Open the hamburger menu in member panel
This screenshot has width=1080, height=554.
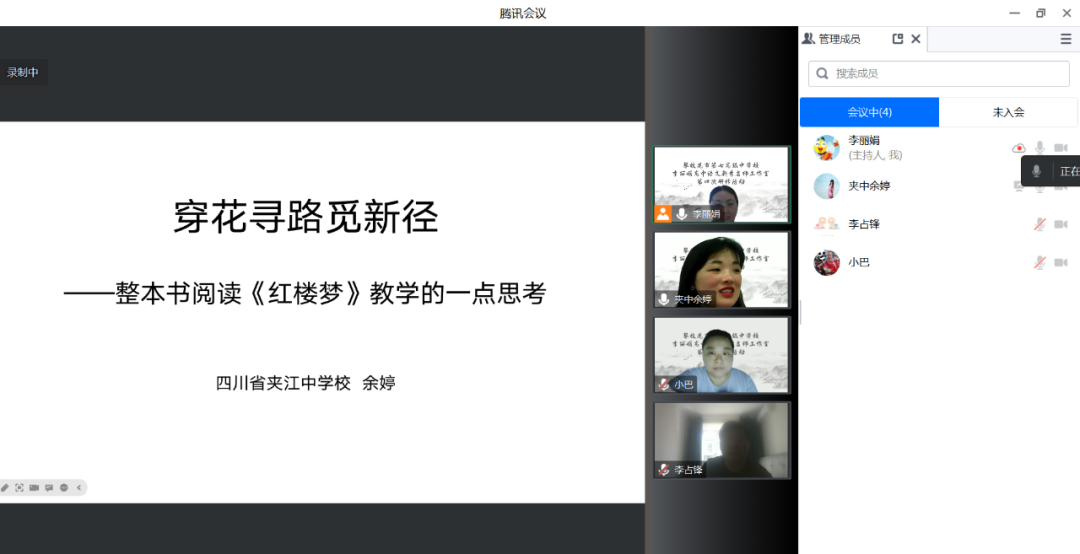1065,39
